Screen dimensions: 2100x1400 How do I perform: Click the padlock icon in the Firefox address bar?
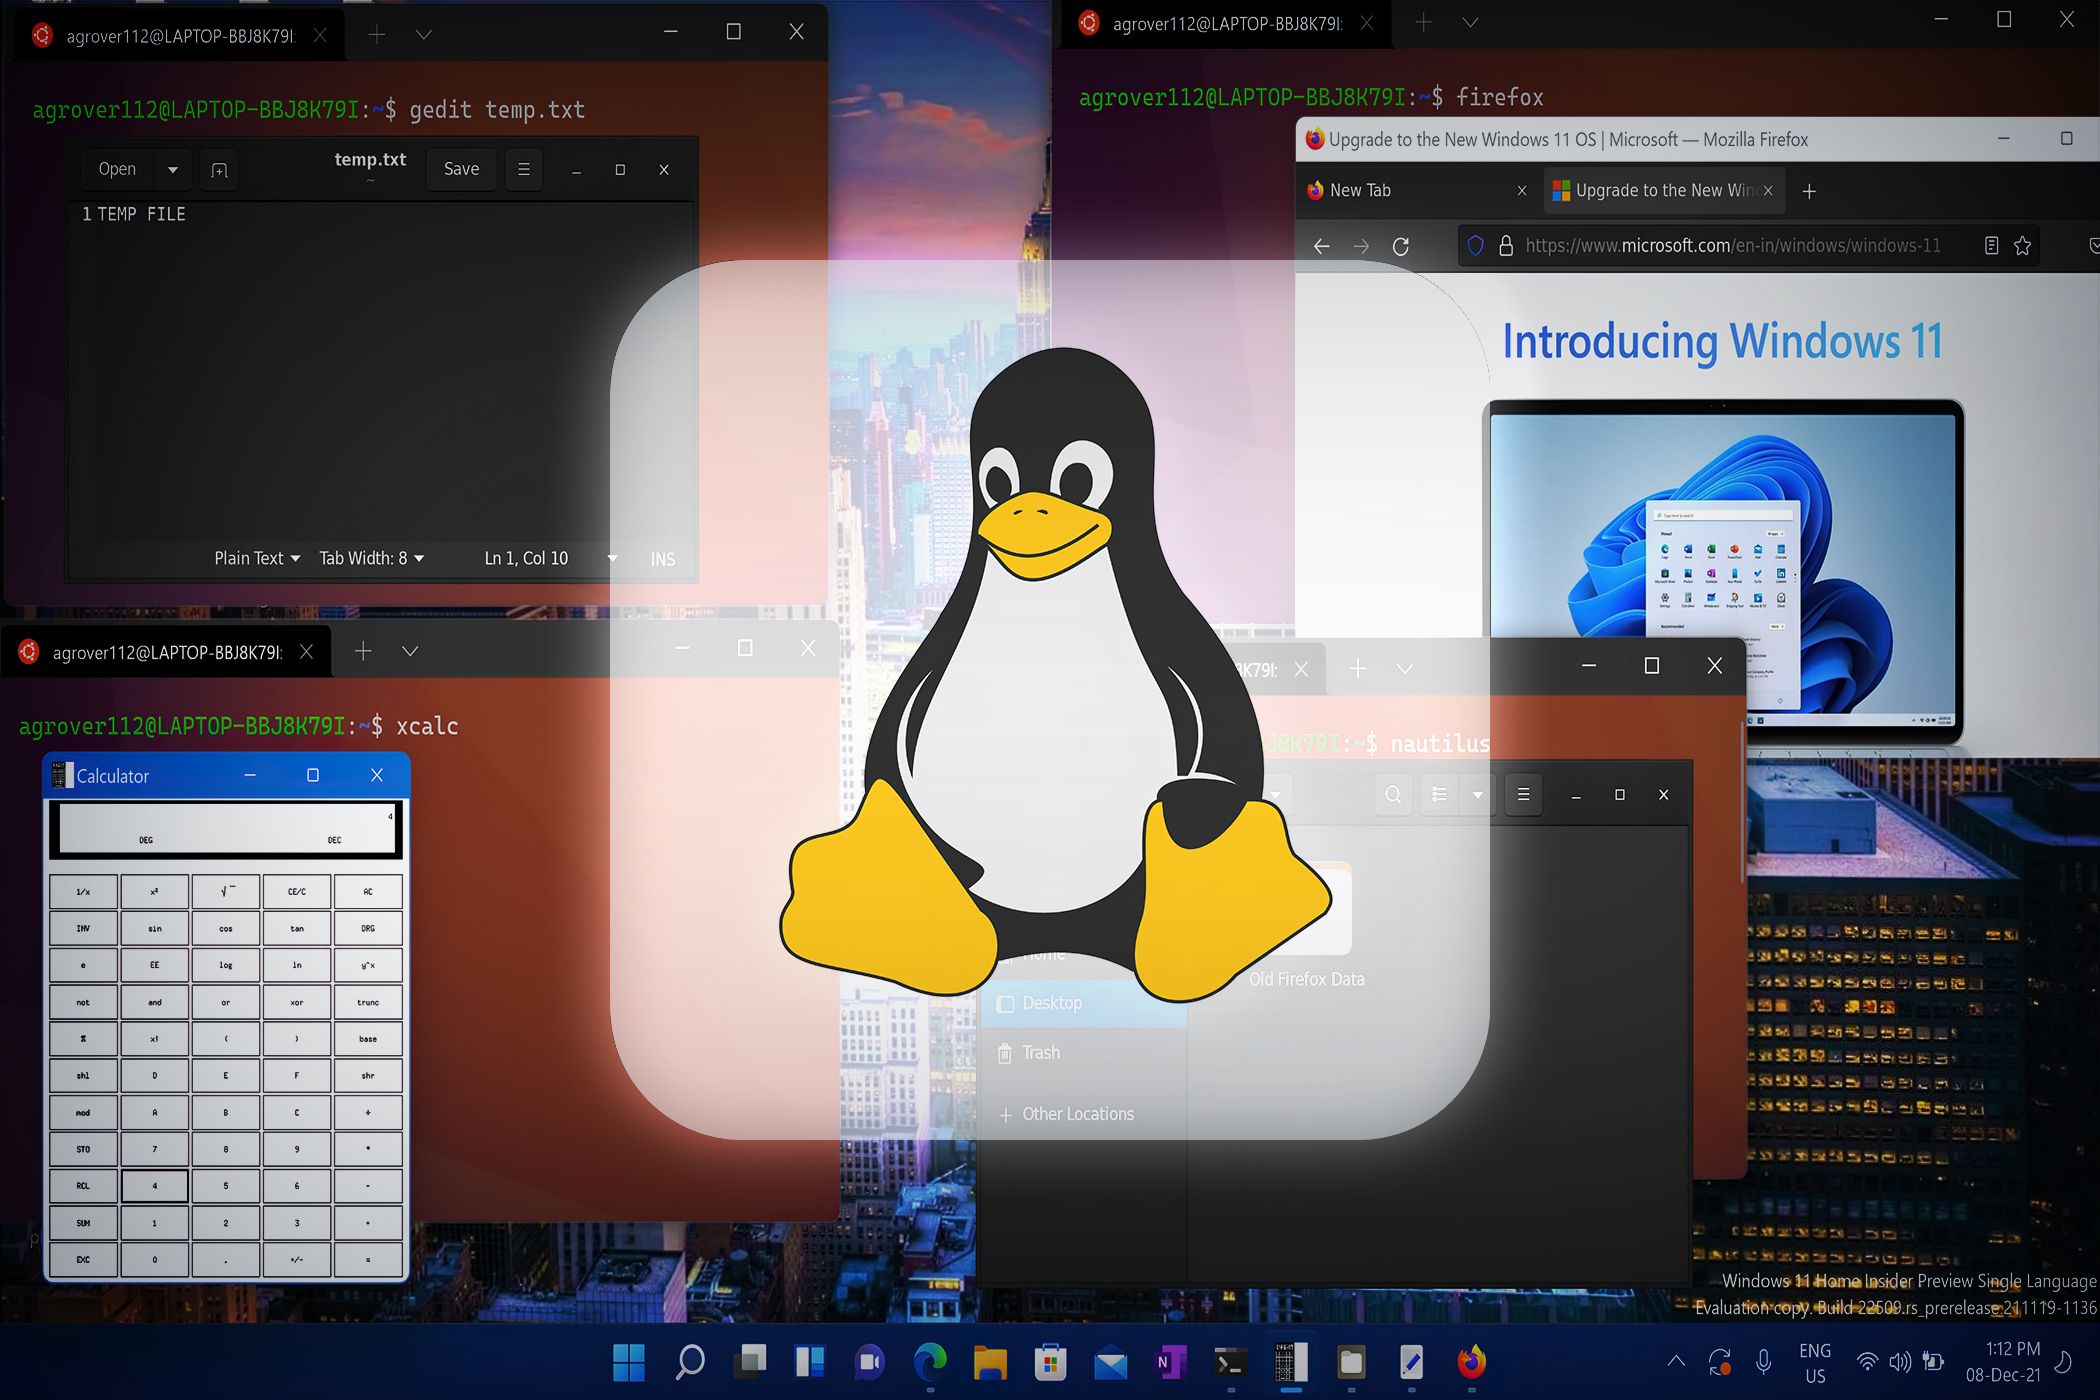pos(1505,245)
